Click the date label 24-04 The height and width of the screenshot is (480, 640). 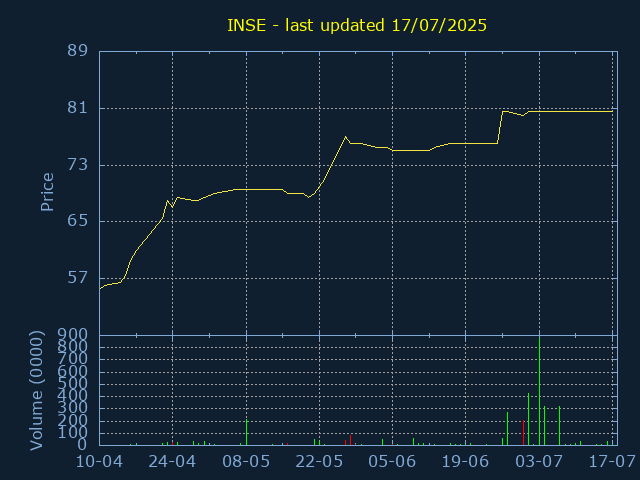172,462
